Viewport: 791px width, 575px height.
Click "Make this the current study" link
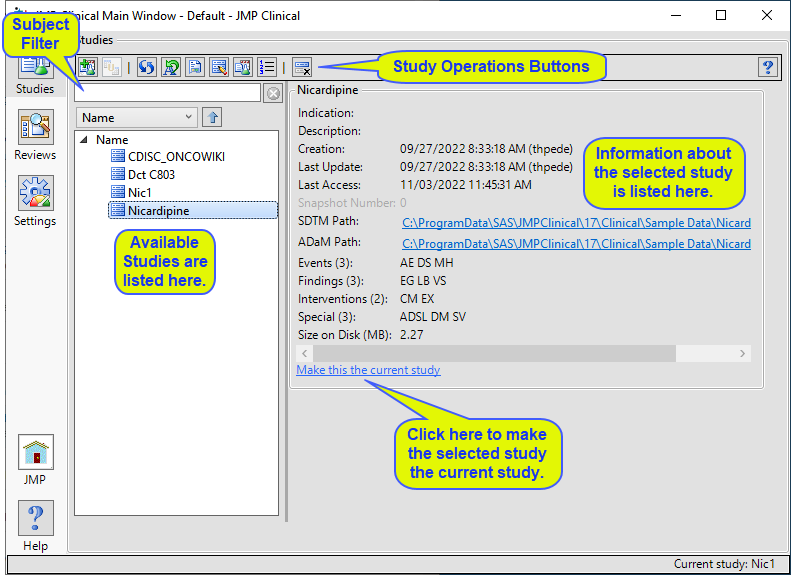point(368,370)
